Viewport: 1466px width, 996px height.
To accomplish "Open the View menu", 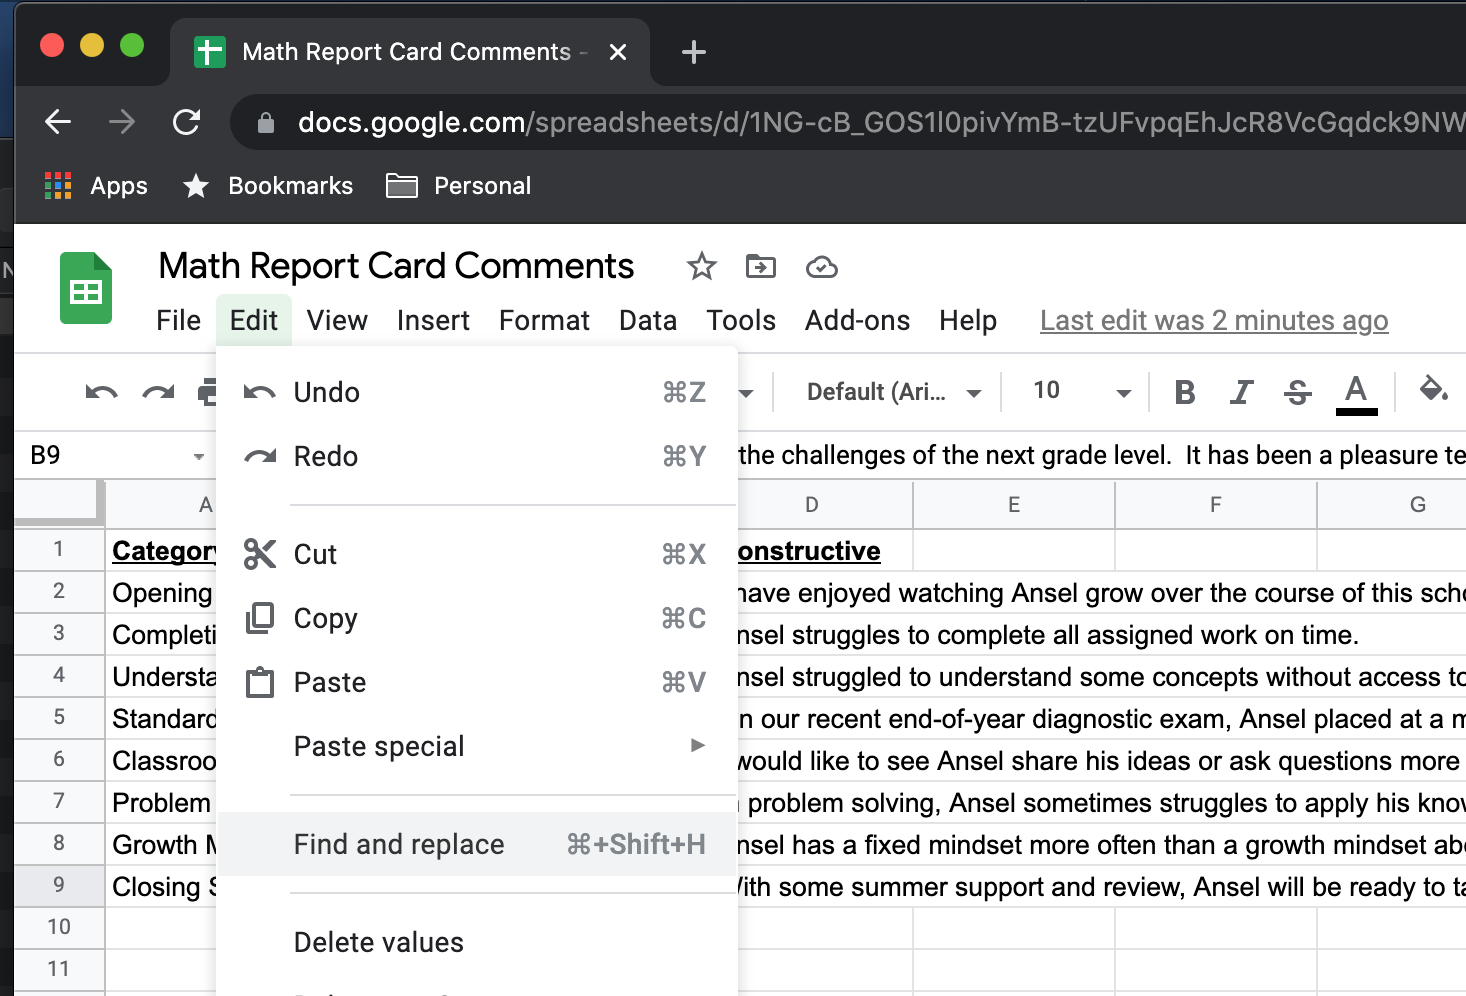I will (x=337, y=320).
